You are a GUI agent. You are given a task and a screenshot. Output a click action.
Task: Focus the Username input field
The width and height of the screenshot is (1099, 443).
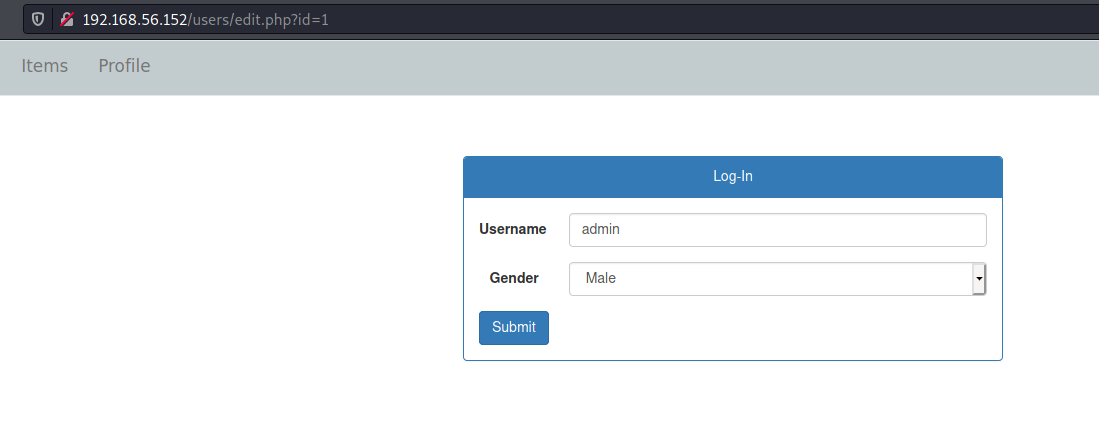777,229
